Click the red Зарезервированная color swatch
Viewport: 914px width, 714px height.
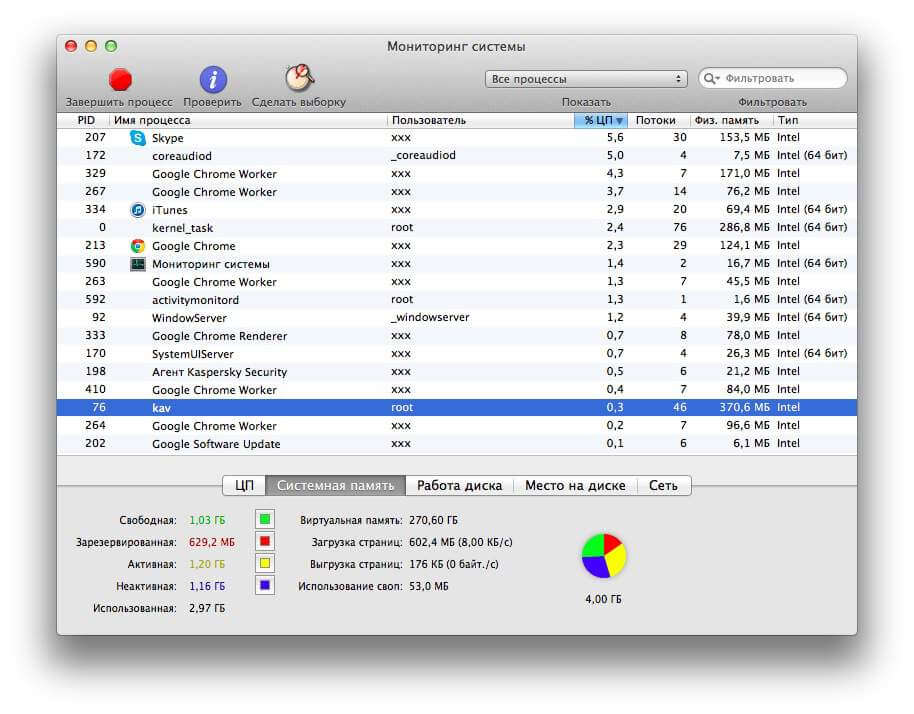[265, 541]
